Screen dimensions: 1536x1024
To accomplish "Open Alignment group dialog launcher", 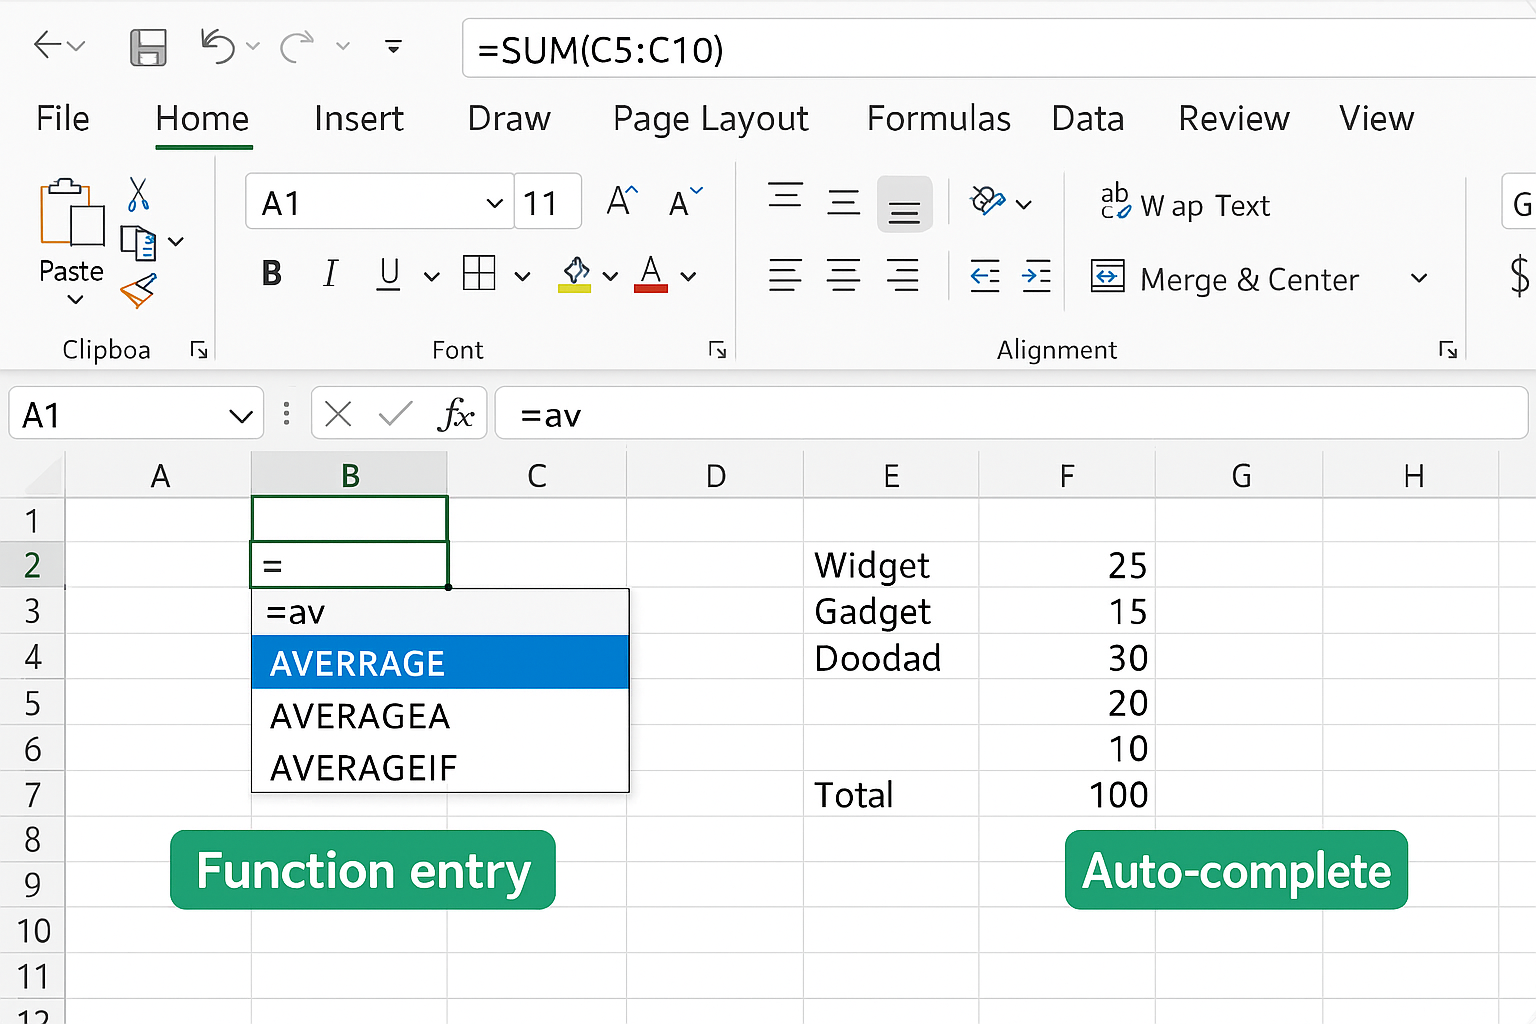I will point(1447,349).
